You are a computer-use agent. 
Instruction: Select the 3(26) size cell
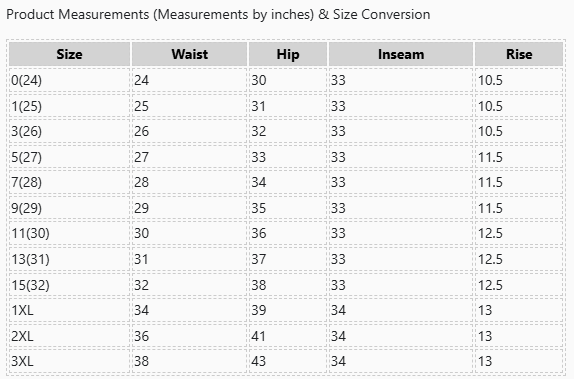pyautogui.click(x=70, y=131)
